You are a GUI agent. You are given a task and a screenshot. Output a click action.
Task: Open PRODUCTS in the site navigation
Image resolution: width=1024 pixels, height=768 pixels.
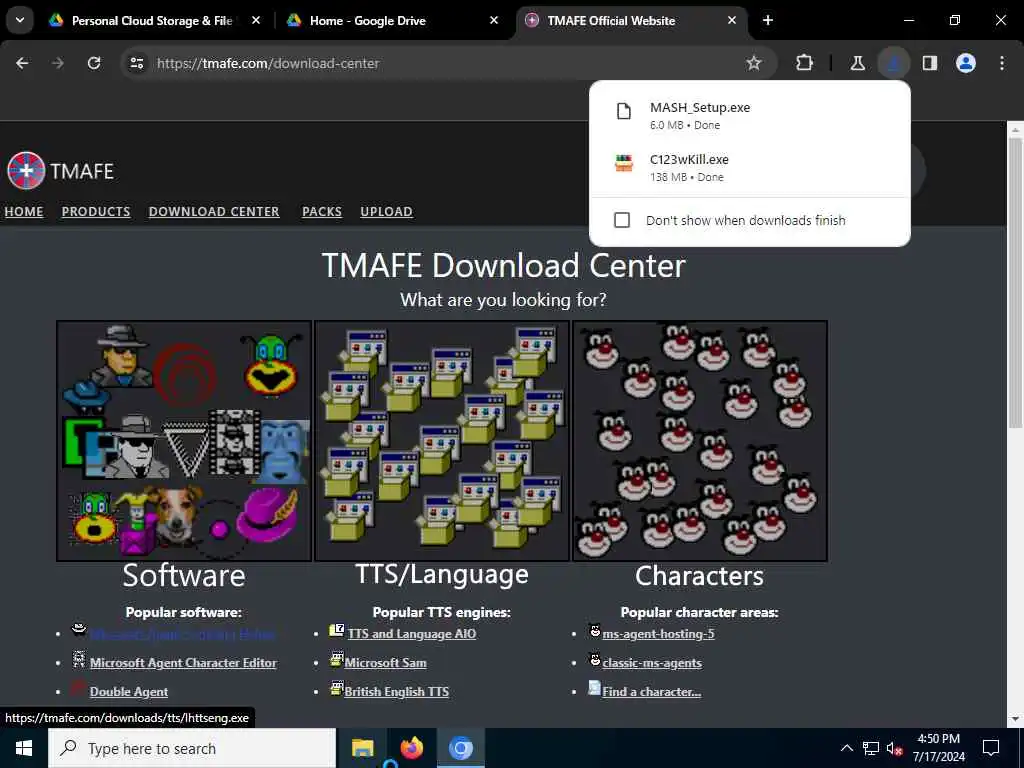[96, 212]
